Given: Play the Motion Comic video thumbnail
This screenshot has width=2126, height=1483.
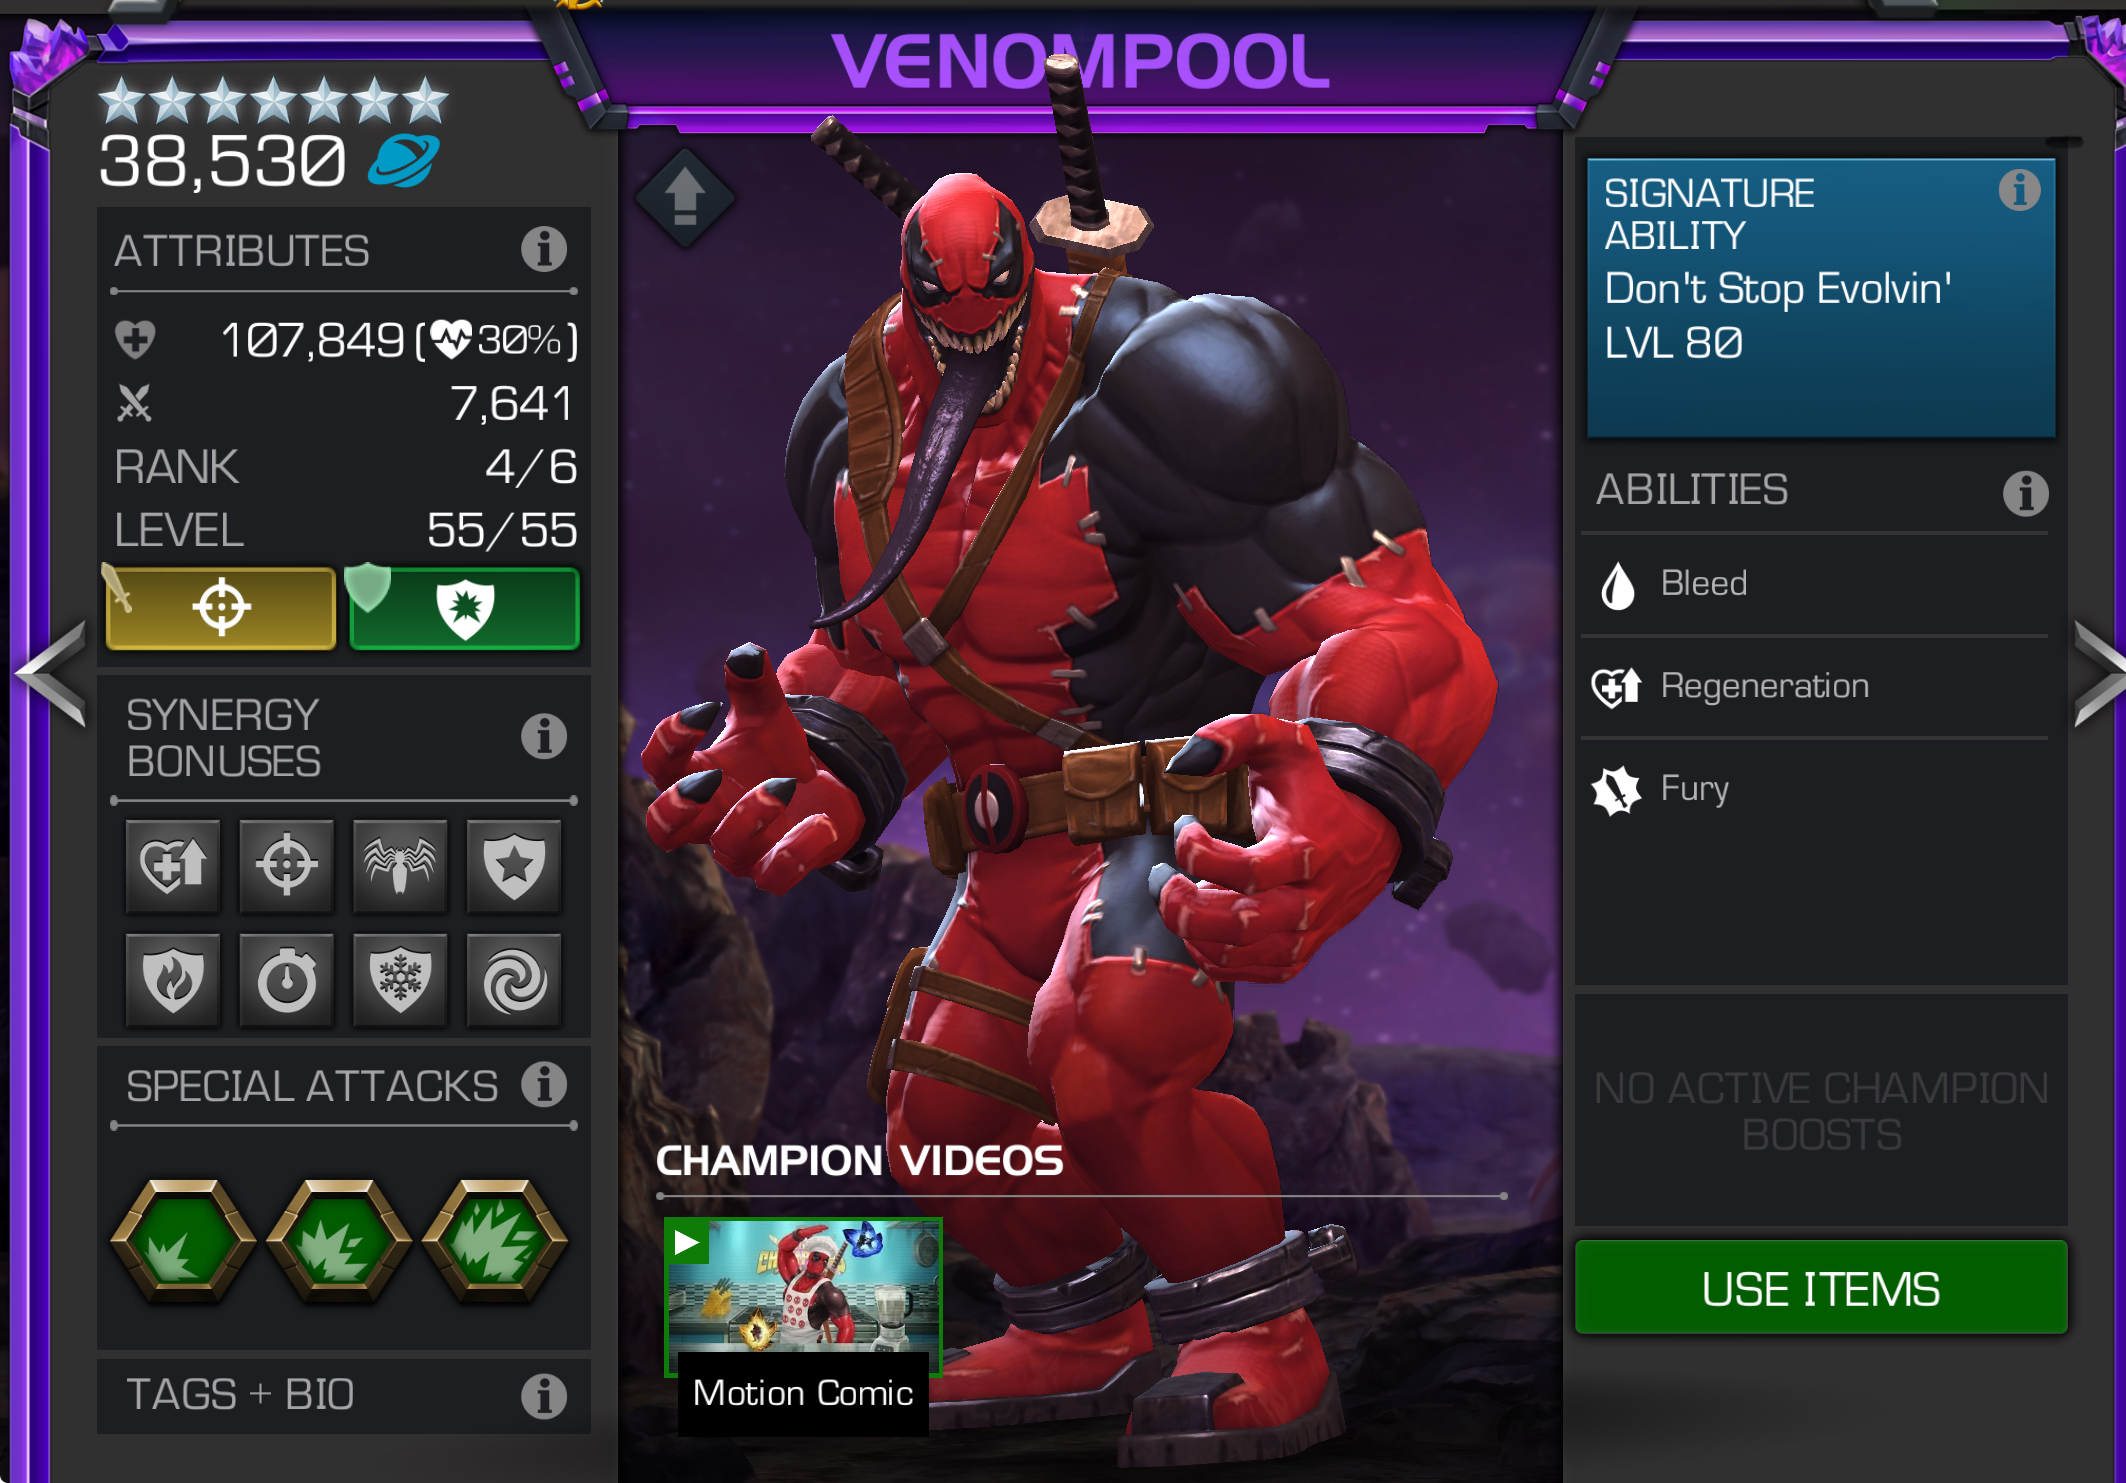Looking at the screenshot, I should [x=804, y=1298].
